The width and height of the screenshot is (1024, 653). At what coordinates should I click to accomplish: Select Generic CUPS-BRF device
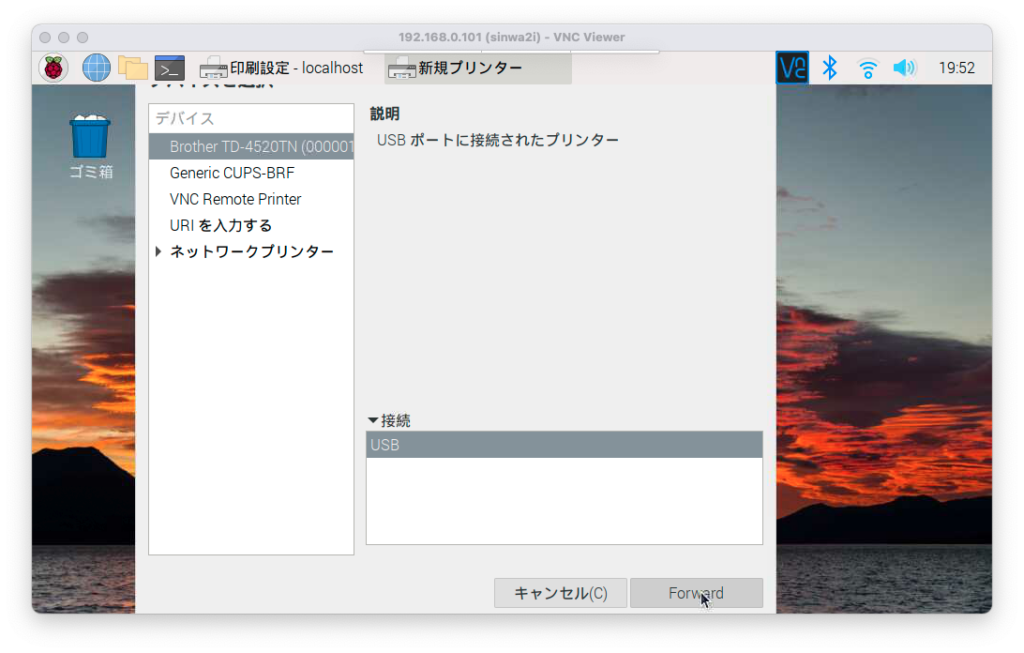[x=231, y=173]
